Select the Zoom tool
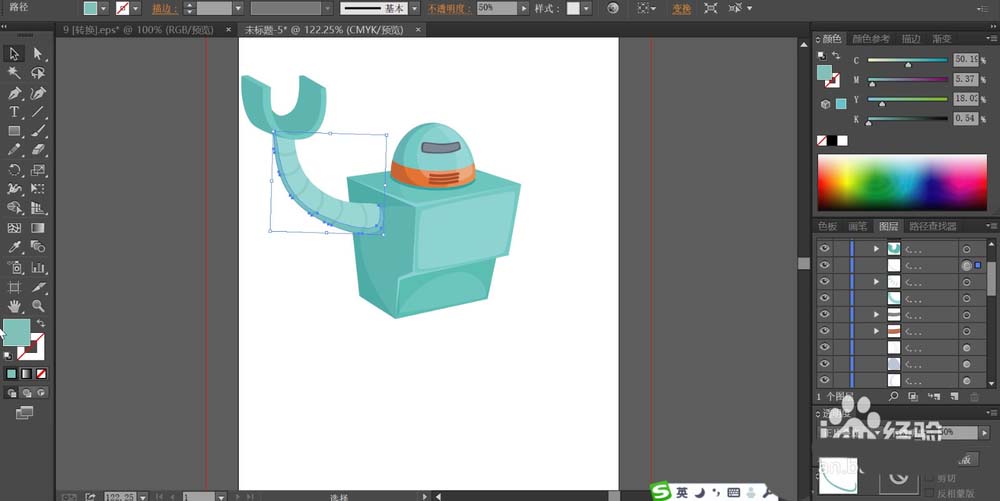This screenshot has width=1000, height=501. pos(38,305)
